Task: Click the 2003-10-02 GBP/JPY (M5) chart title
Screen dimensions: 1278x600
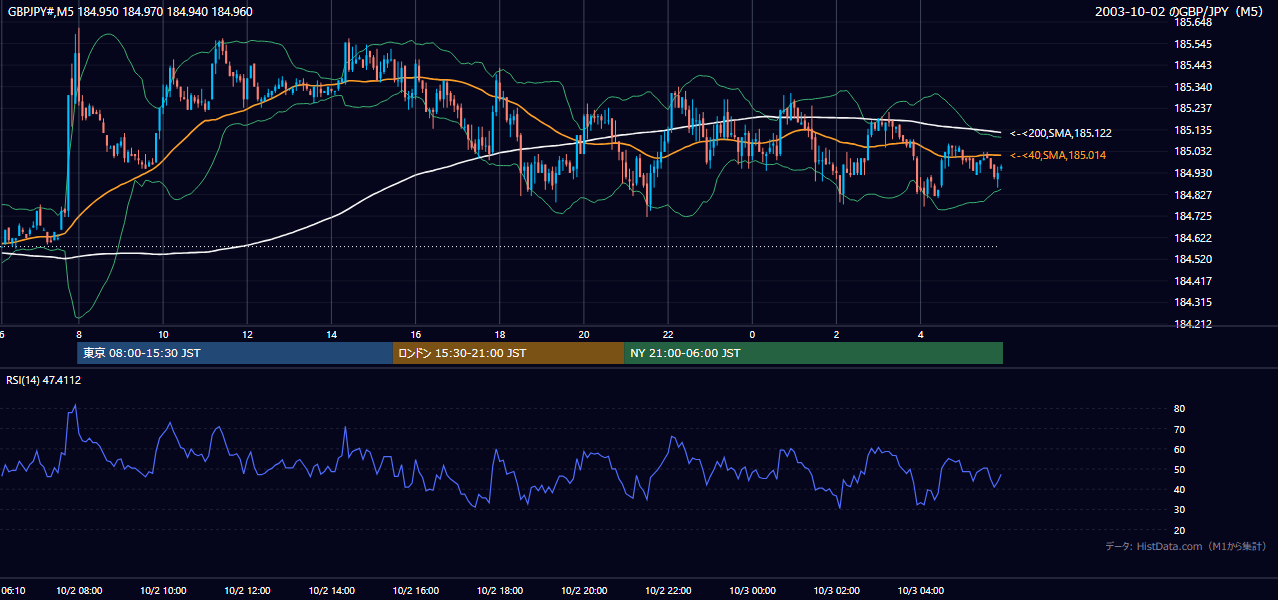Action: click(1179, 11)
